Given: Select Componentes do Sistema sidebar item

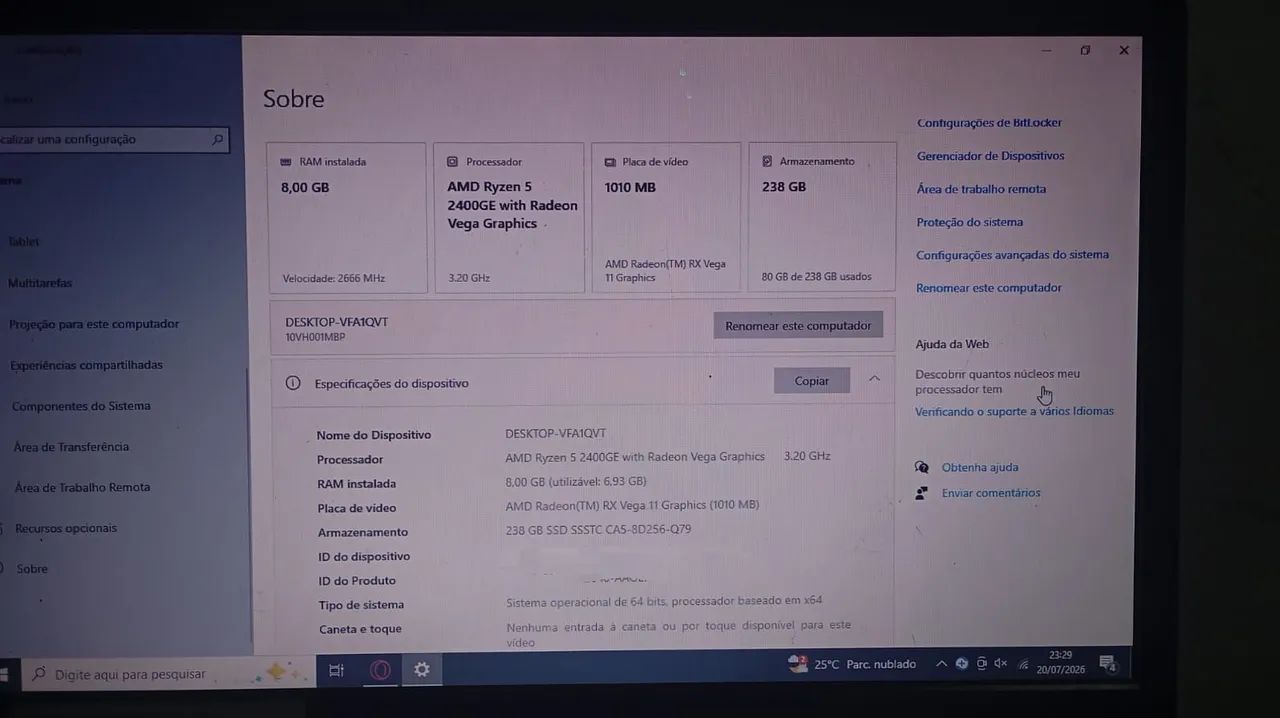Looking at the screenshot, I should (81, 406).
